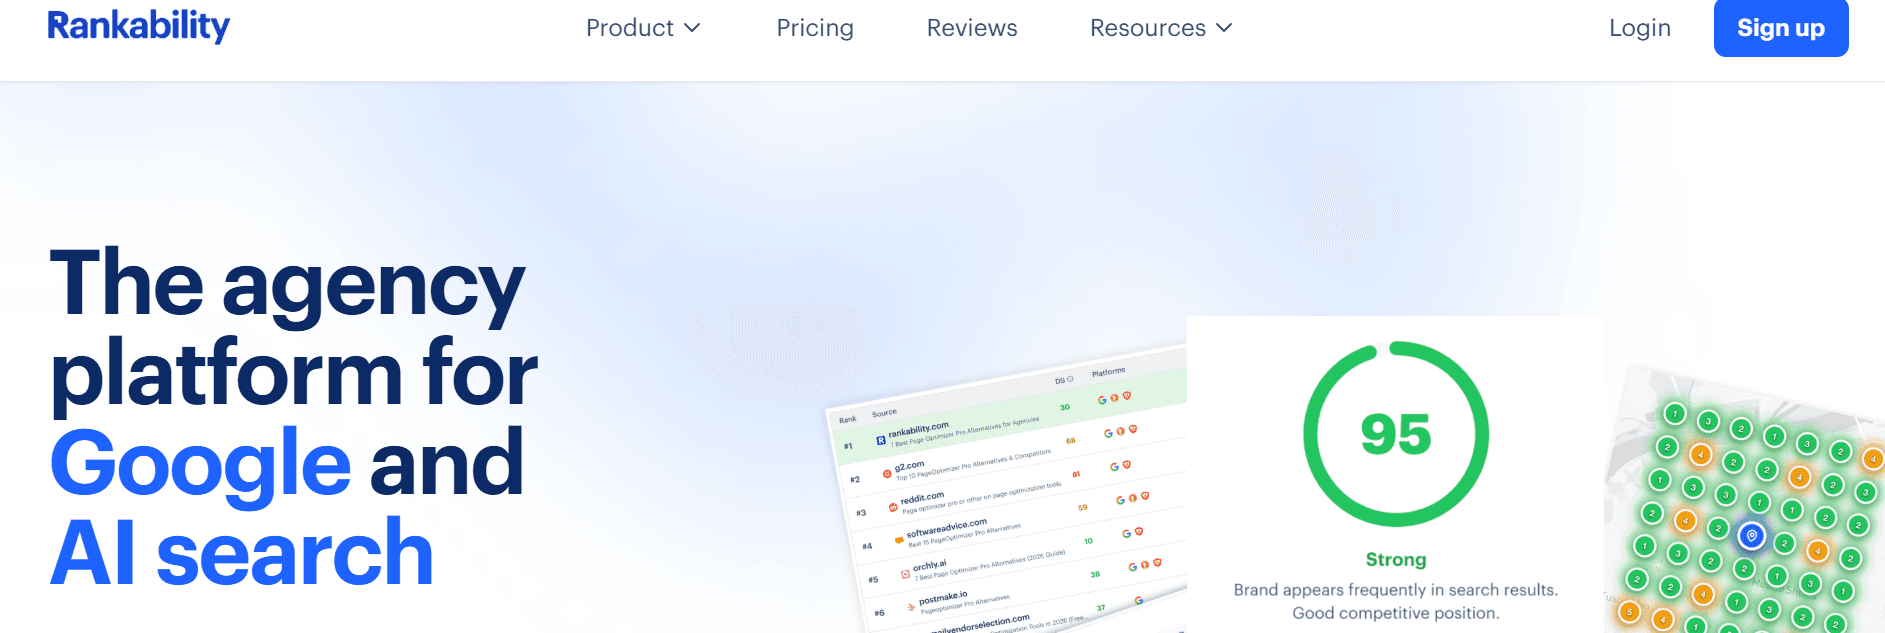Screen dimensions: 1885x633
Task: Click the rankability.com source name
Action: coord(918,429)
